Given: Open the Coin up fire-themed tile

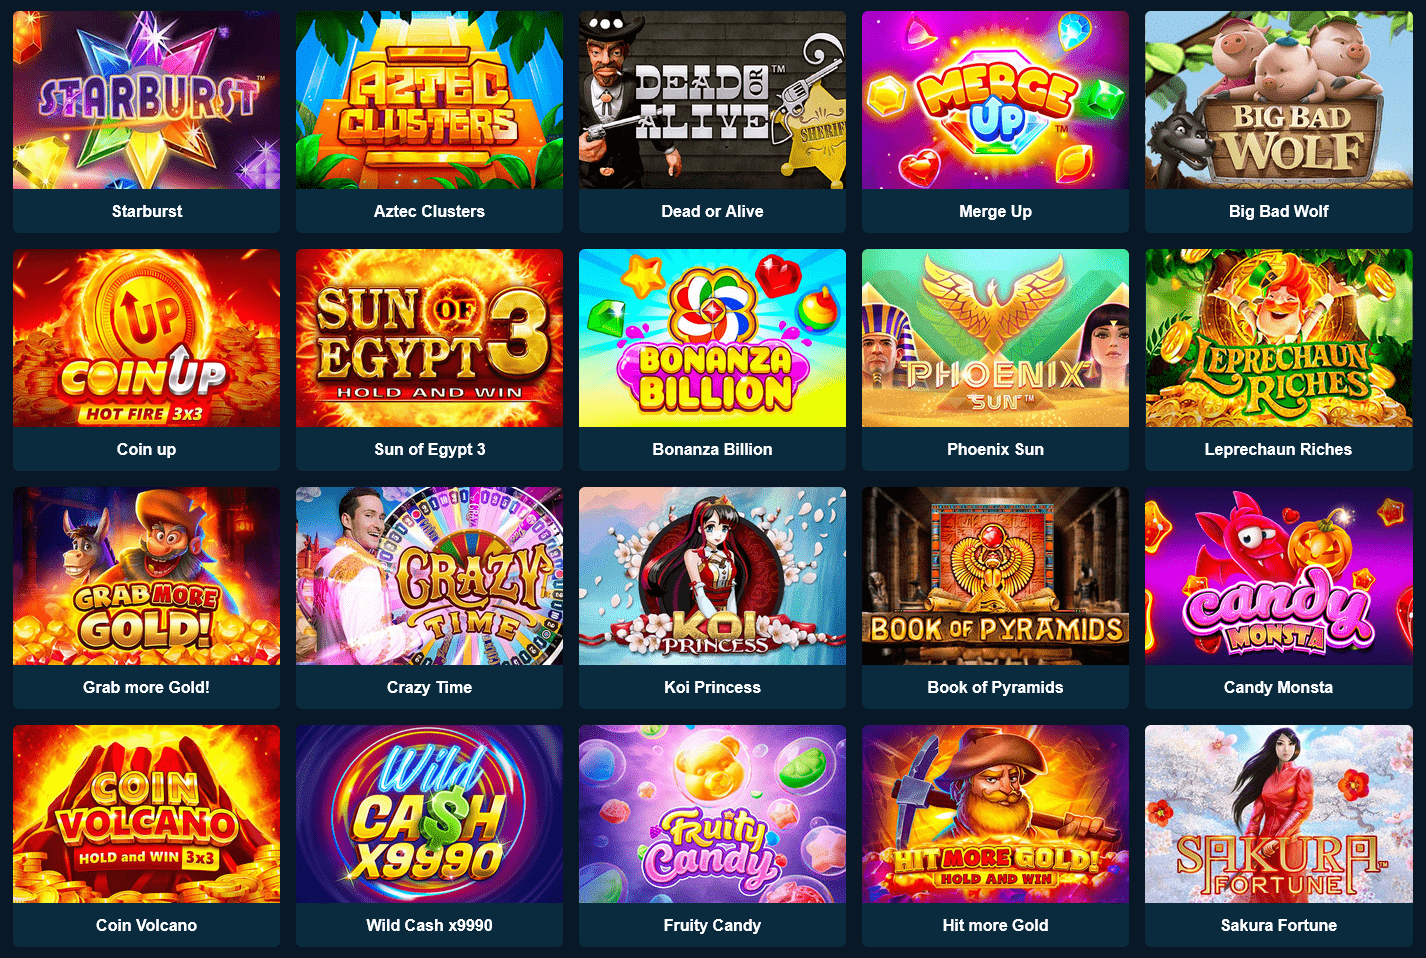Looking at the screenshot, I should pos(146,338).
